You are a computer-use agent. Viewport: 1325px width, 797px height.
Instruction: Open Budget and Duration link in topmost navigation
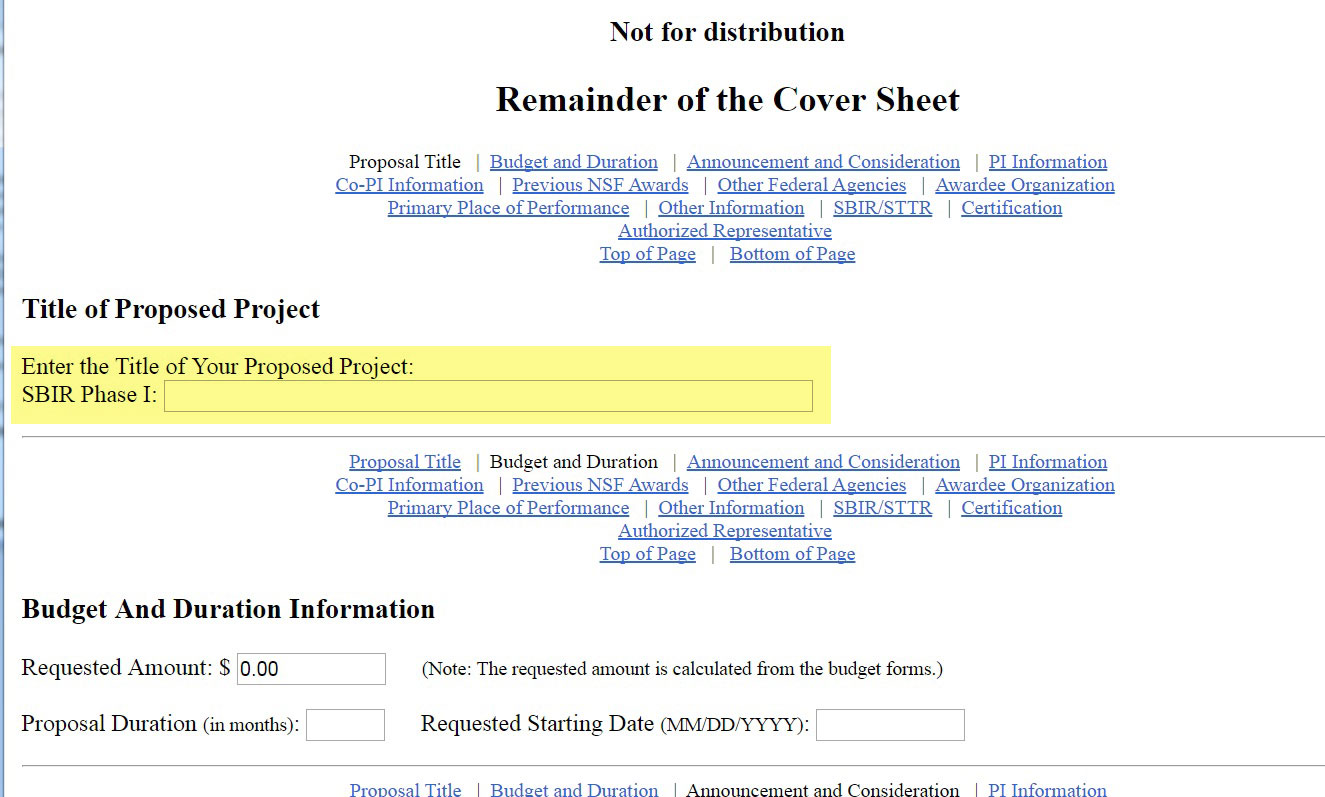[574, 162]
